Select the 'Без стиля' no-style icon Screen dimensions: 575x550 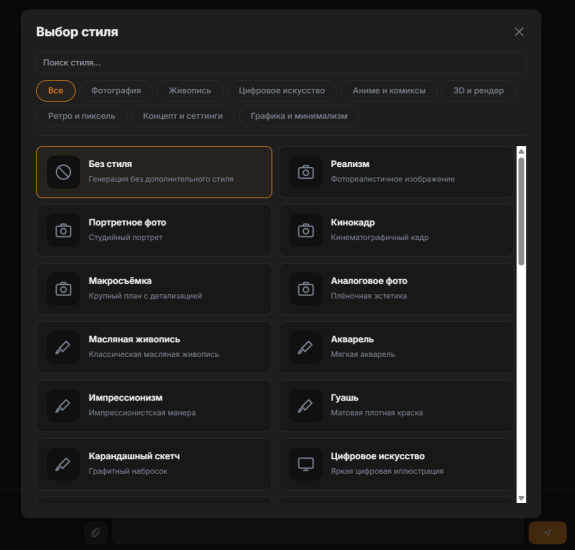pyautogui.click(x=63, y=172)
